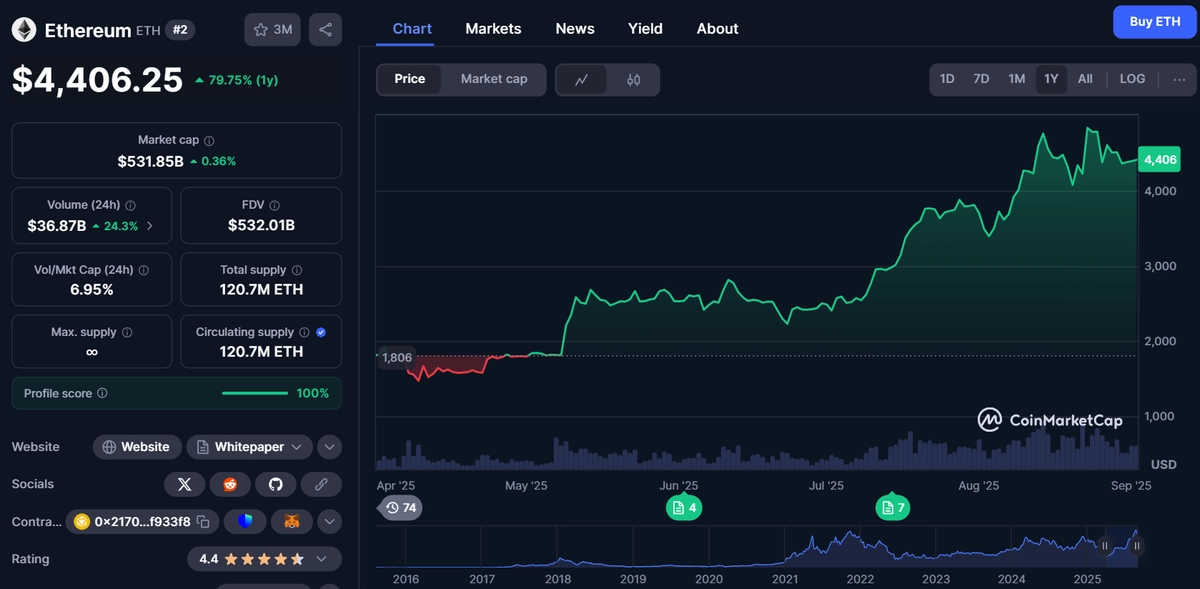The height and width of the screenshot is (589, 1200).
Task: Open the chain link social icon
Action: pos(321,484)
